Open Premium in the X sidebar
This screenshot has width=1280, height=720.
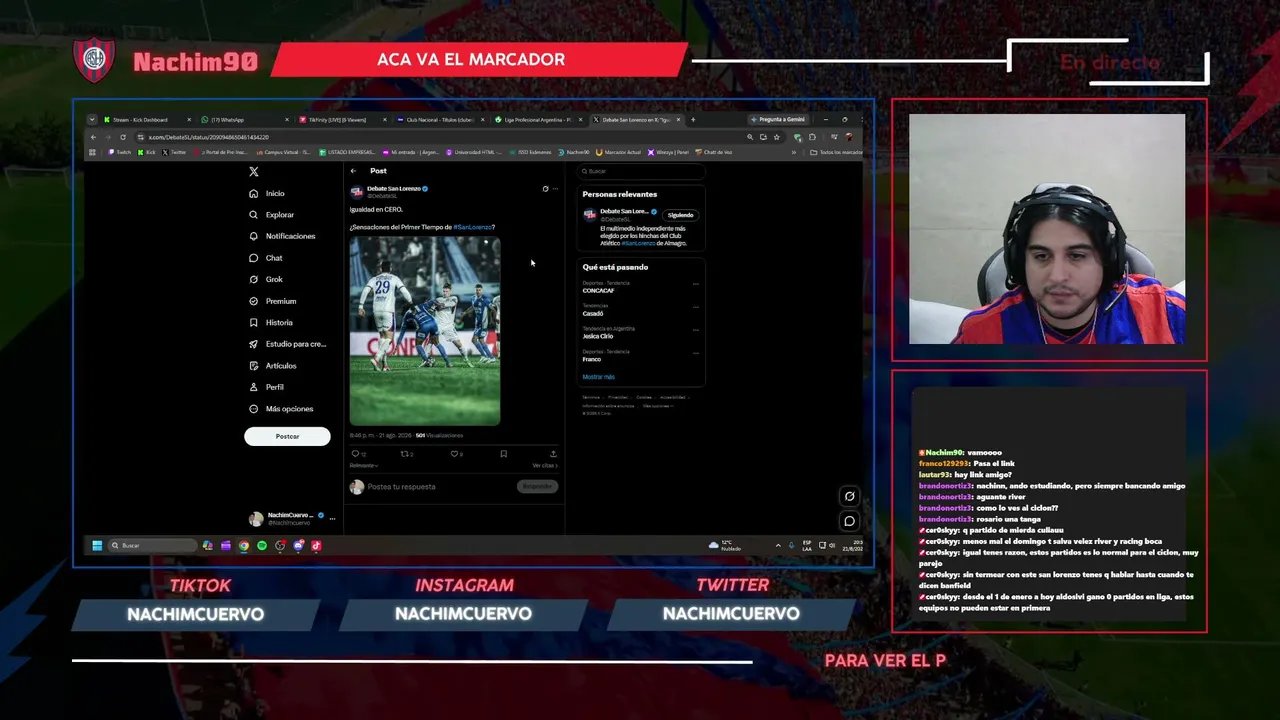273,301
